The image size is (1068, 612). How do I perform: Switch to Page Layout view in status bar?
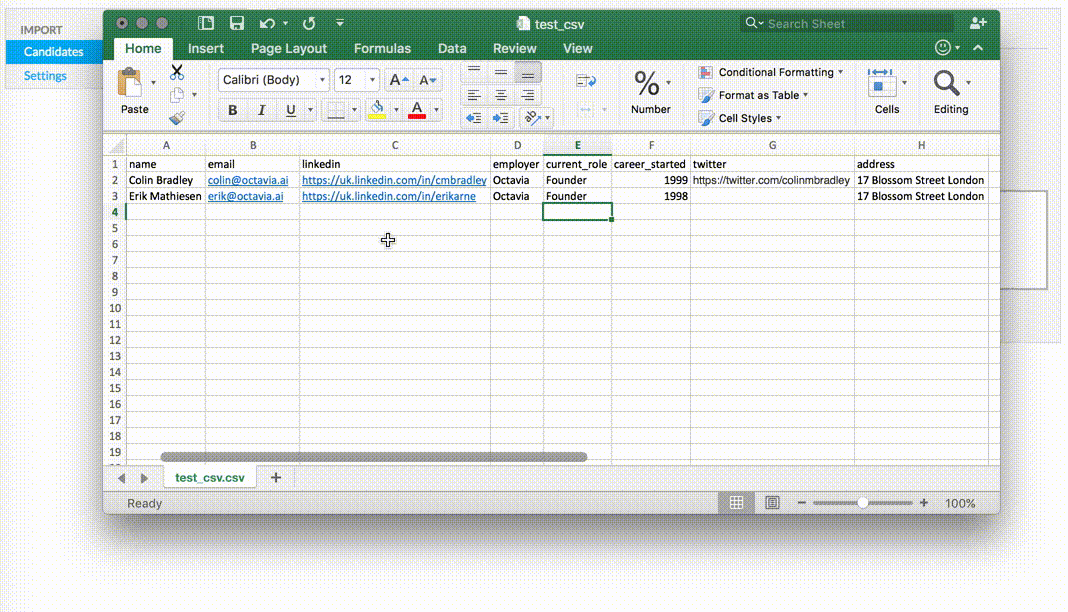pyautogui.click(x=772, y=503)
